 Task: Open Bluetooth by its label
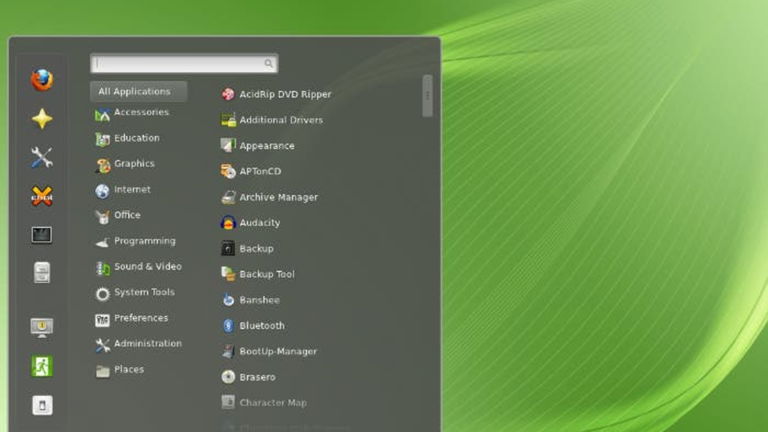coord(262,326)
